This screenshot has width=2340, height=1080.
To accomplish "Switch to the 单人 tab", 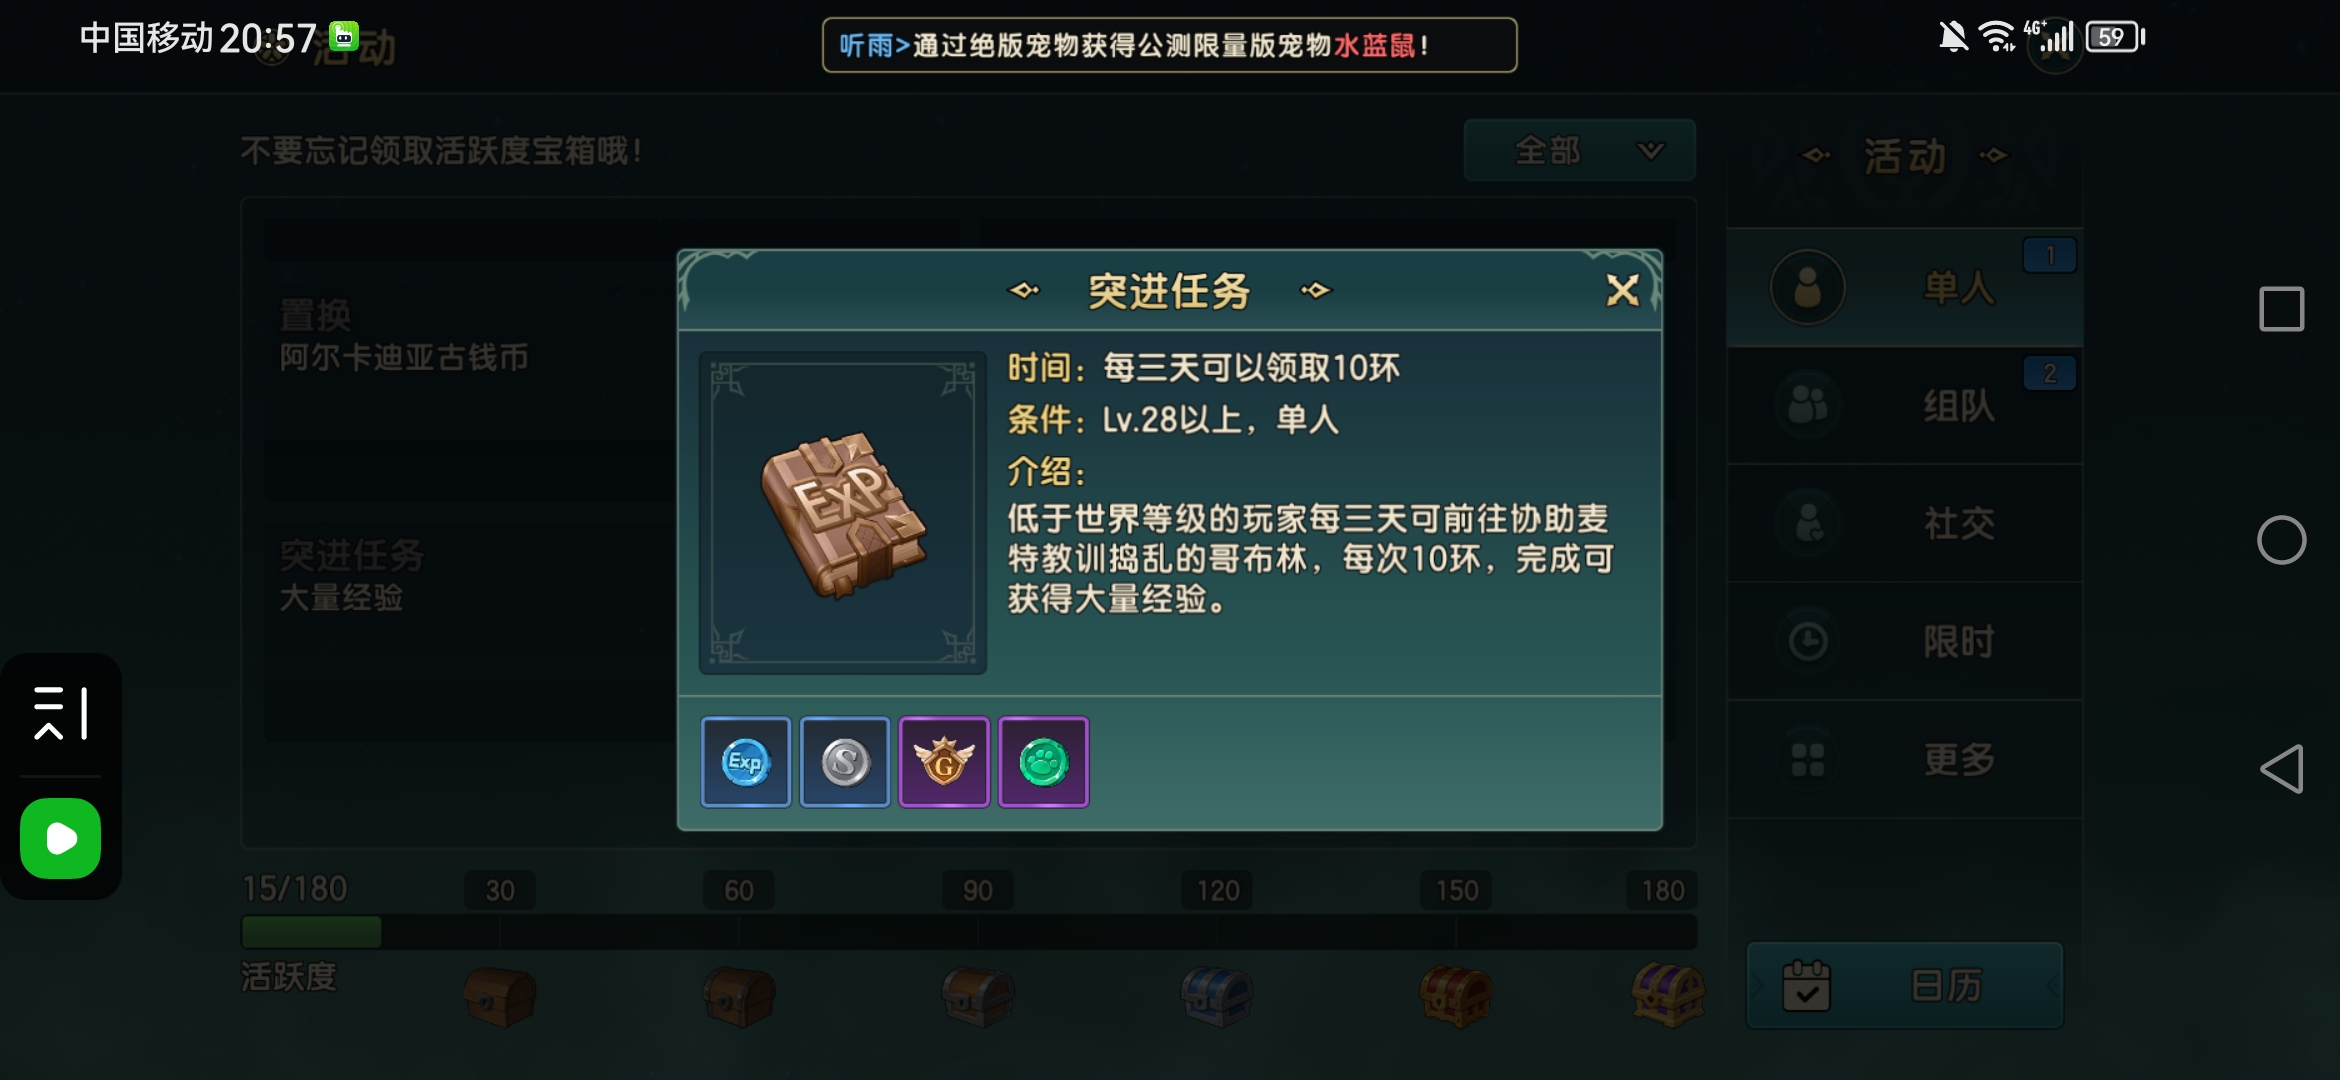I will point(1905,288).
